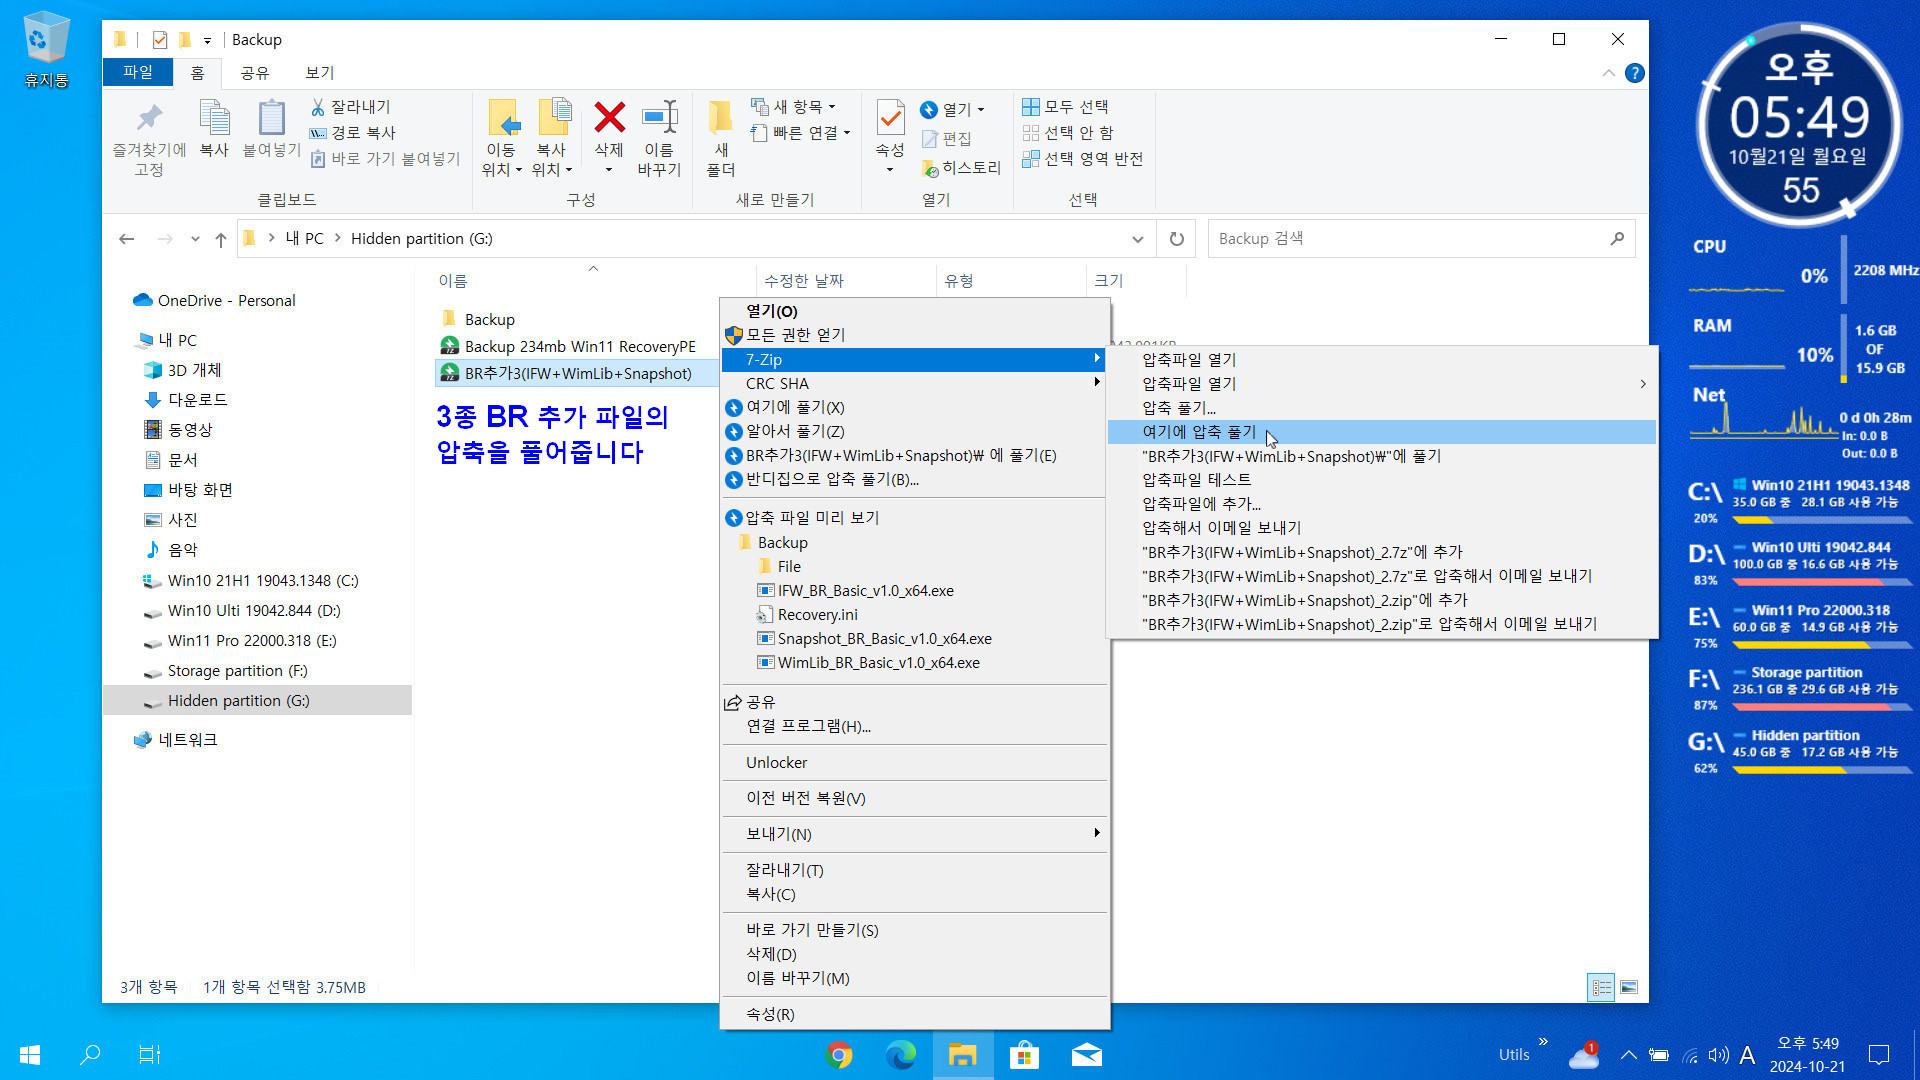Open Storage partition (F:) in the navigation pane

(x=237, y=671)
